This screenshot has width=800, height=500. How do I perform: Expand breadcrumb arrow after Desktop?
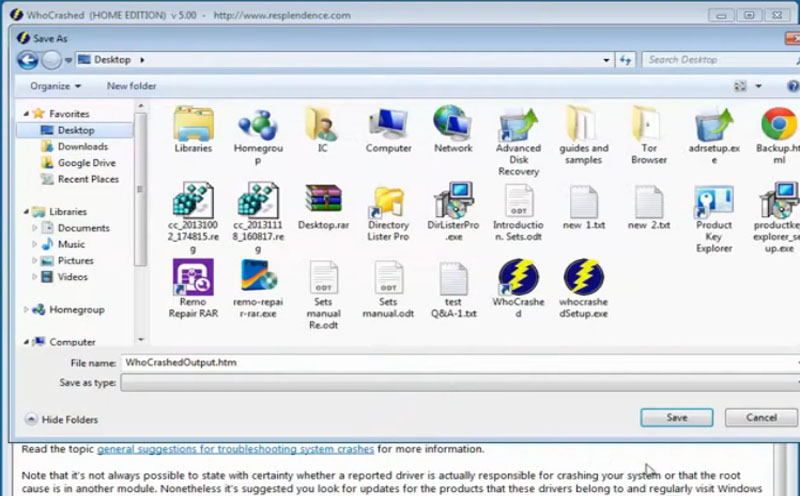pyautogui.click(x=142, y=60)
